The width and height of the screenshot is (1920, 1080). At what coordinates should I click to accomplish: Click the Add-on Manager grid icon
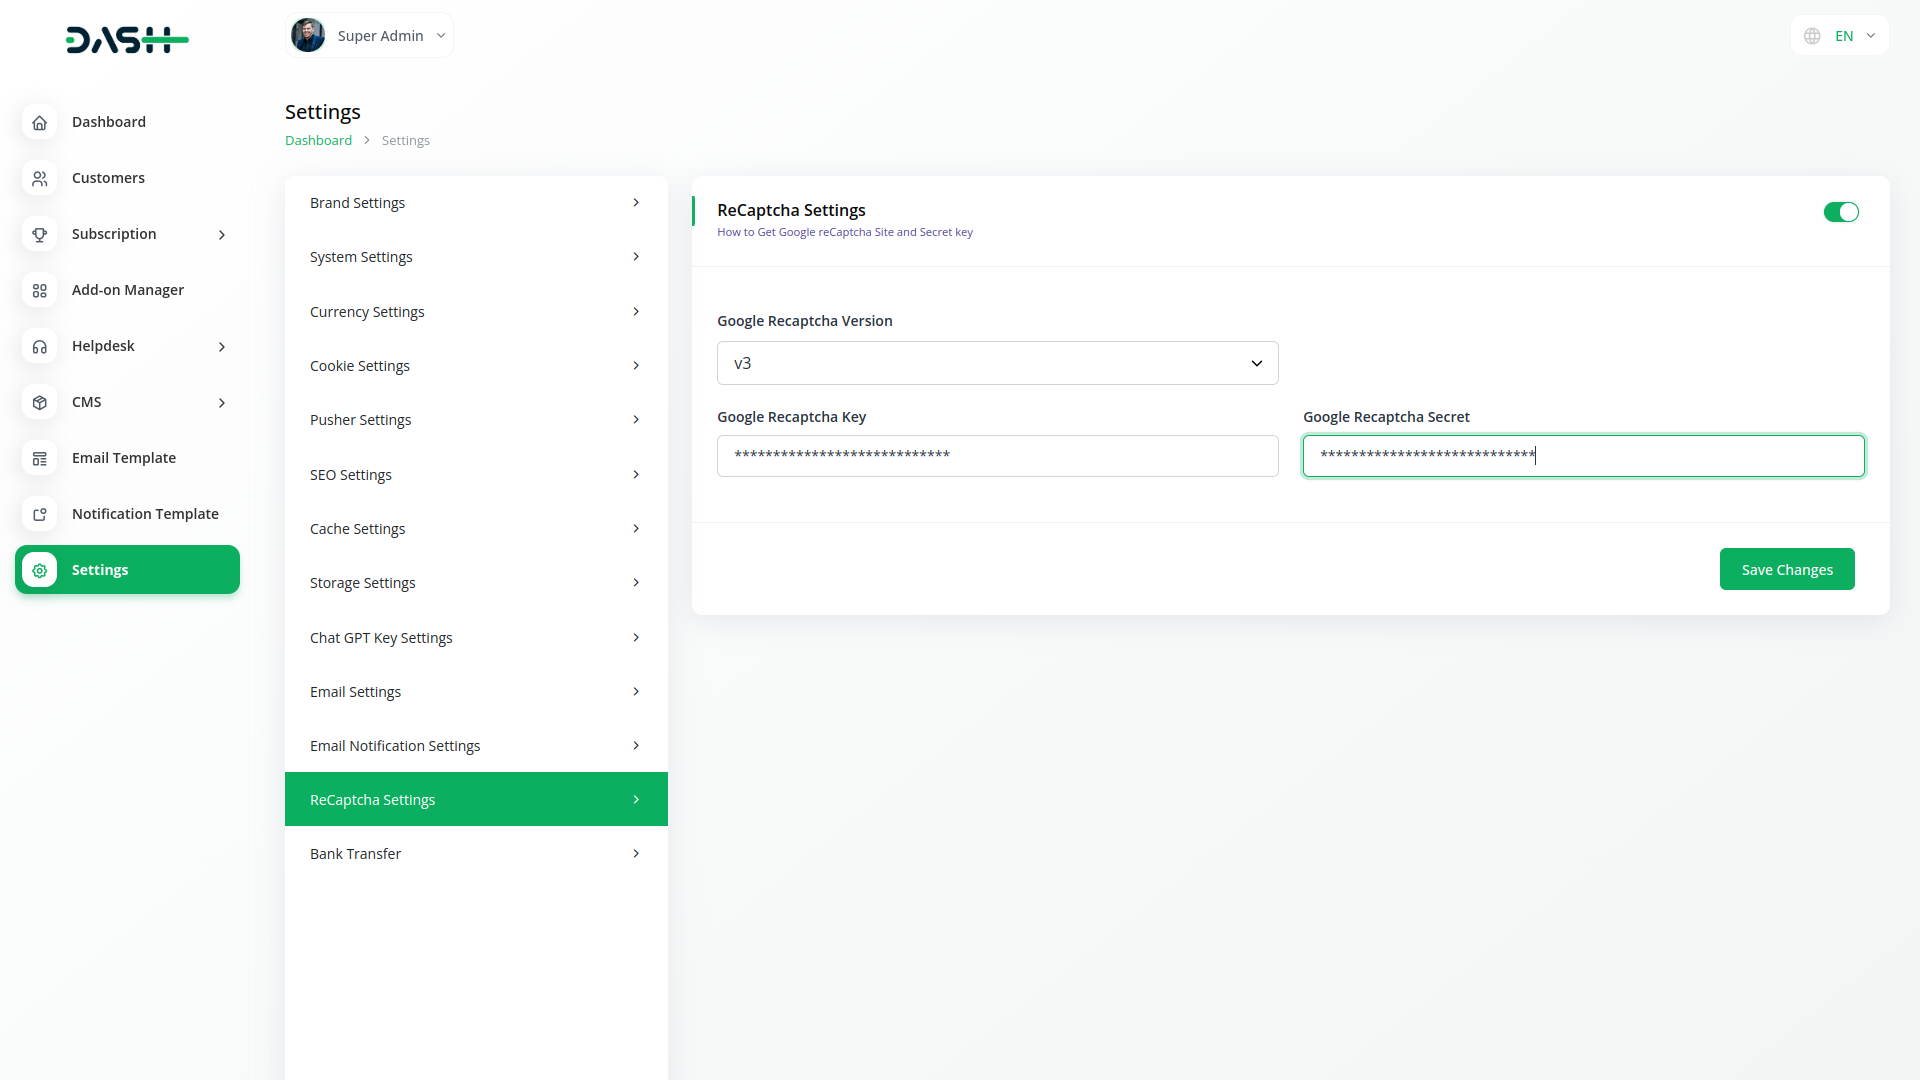[39, 290]
